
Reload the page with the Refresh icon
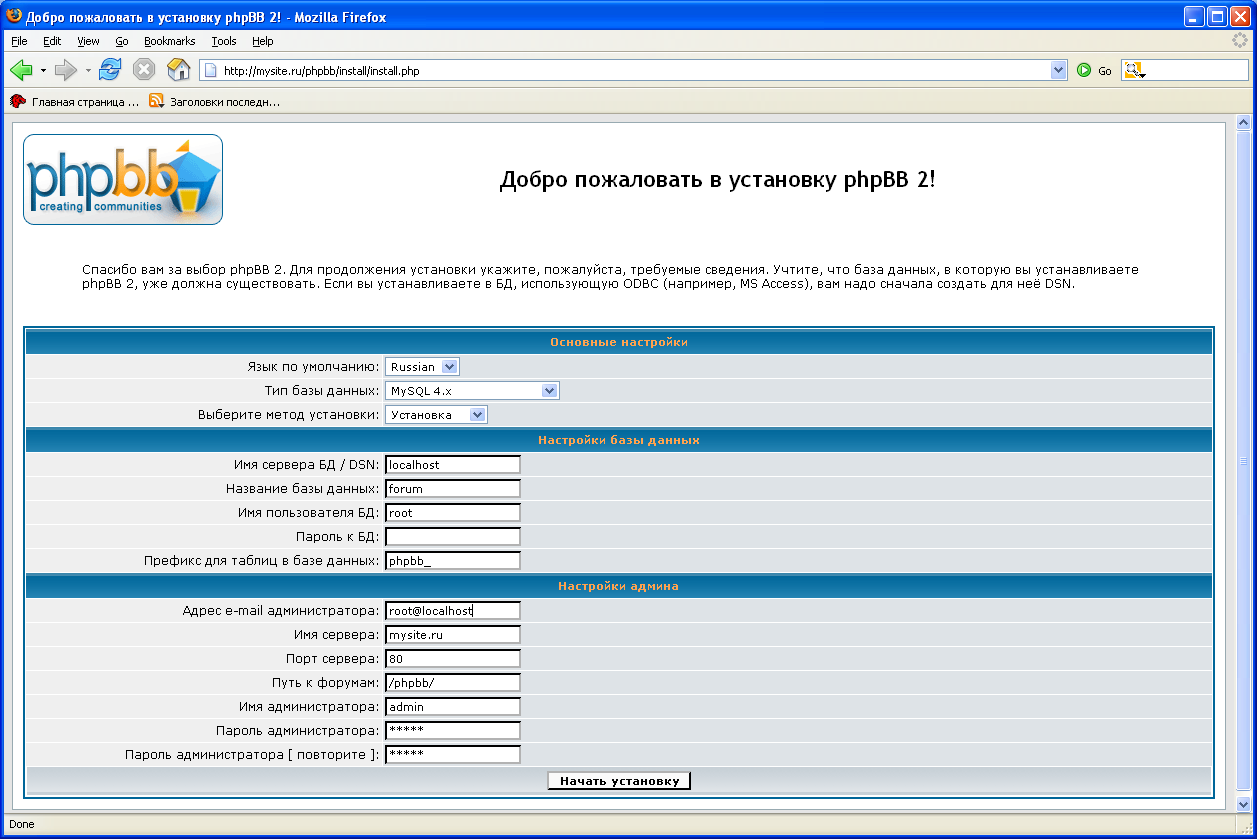point(110,70)
